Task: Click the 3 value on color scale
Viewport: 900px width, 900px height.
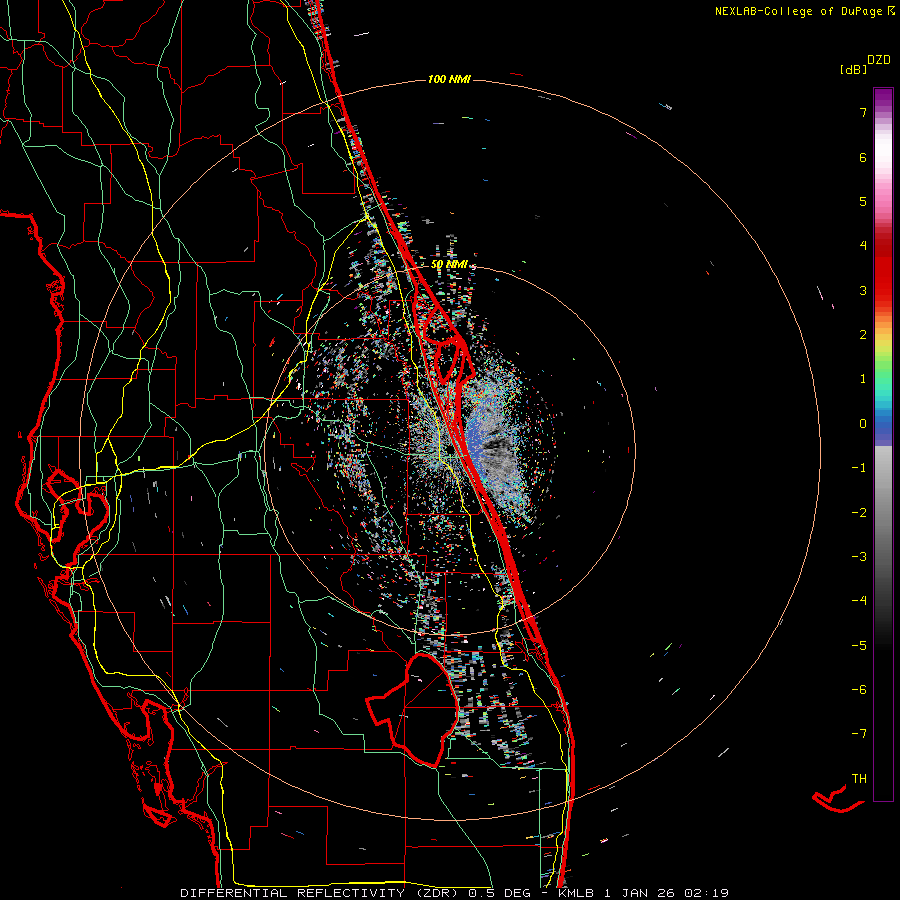Action: pos(863,290)
